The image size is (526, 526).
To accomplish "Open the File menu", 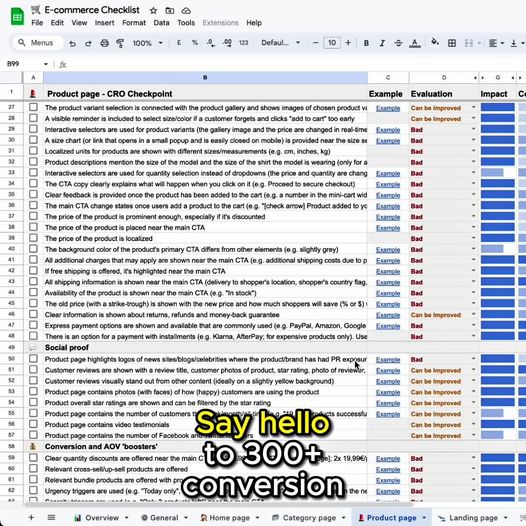I will (37, 23).
